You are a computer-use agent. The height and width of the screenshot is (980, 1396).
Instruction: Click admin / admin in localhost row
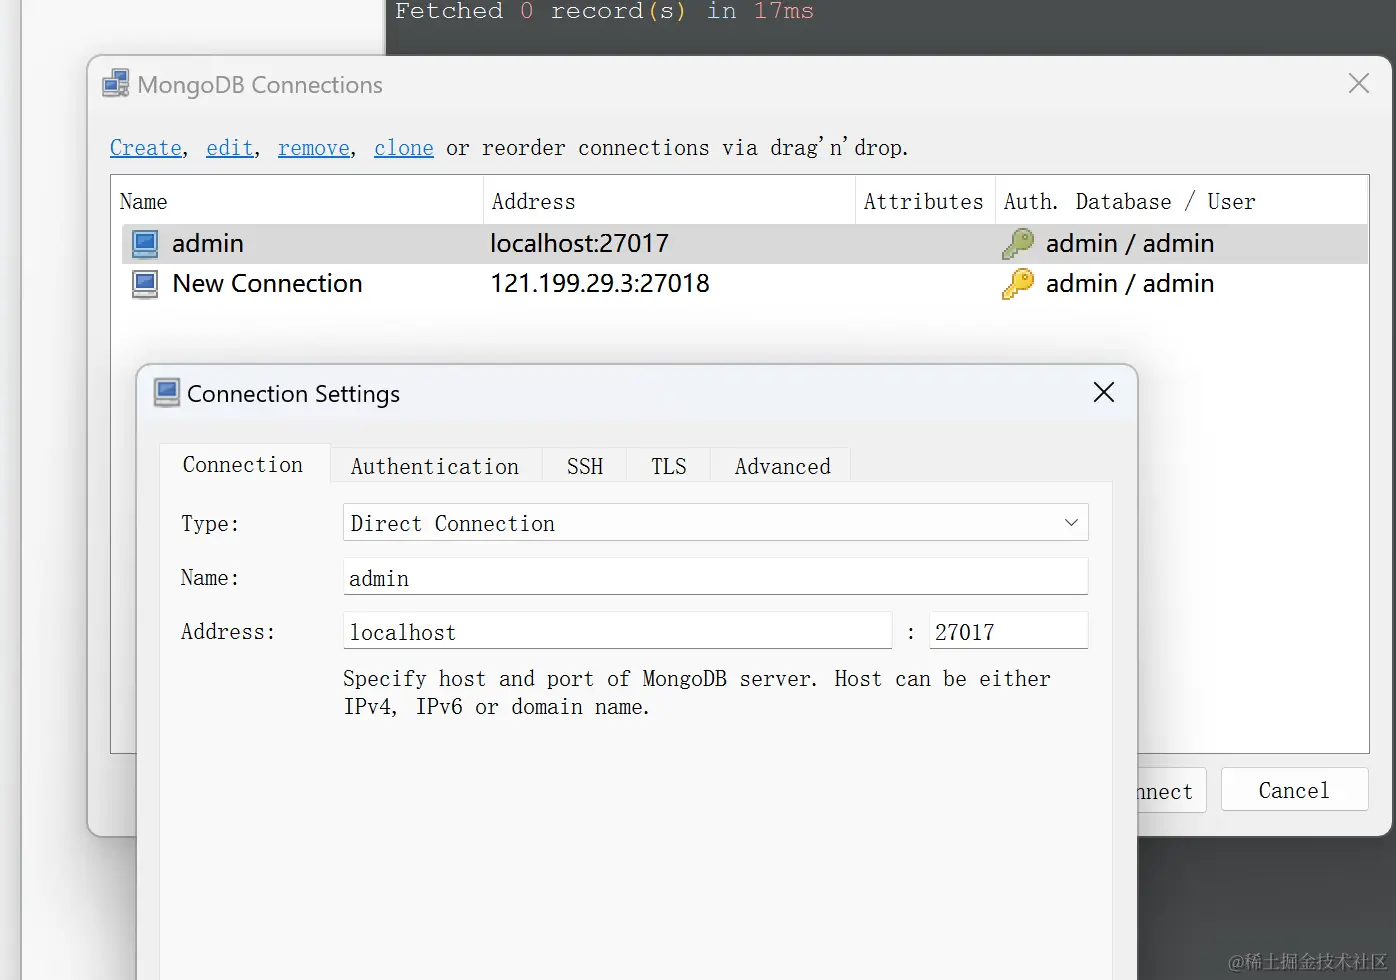coord(1130,244)
